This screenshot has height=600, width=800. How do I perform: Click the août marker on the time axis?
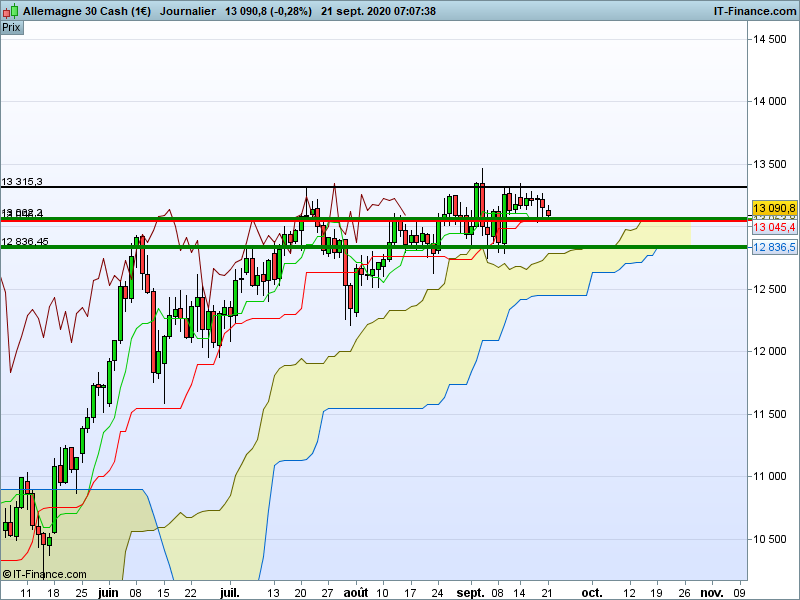pyautogui.click(x=356, y=592)
